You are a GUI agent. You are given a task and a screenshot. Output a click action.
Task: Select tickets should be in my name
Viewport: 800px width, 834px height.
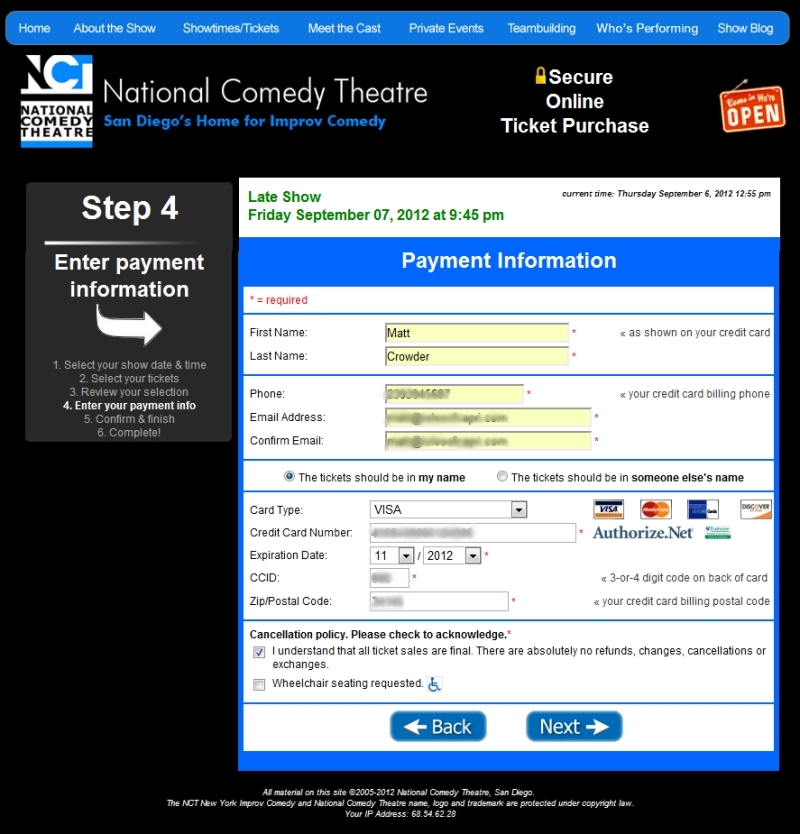pyautogui.click(x=290, y=477)
